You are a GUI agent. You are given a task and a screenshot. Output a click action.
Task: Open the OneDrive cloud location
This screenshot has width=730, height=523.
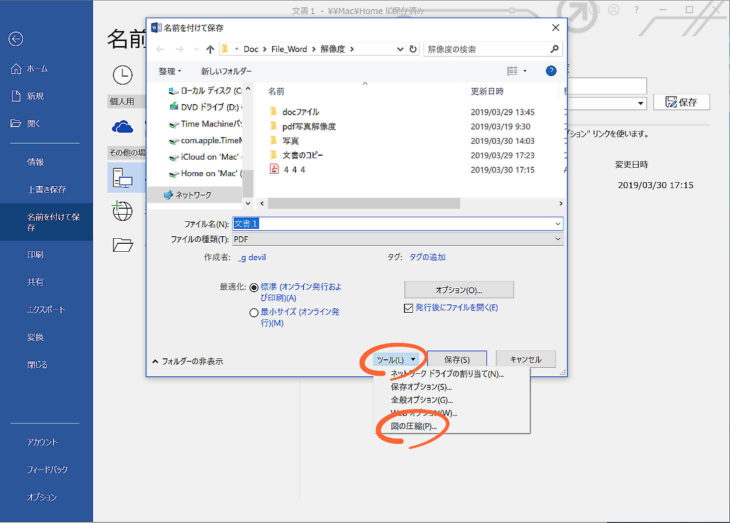click(122, 126)
